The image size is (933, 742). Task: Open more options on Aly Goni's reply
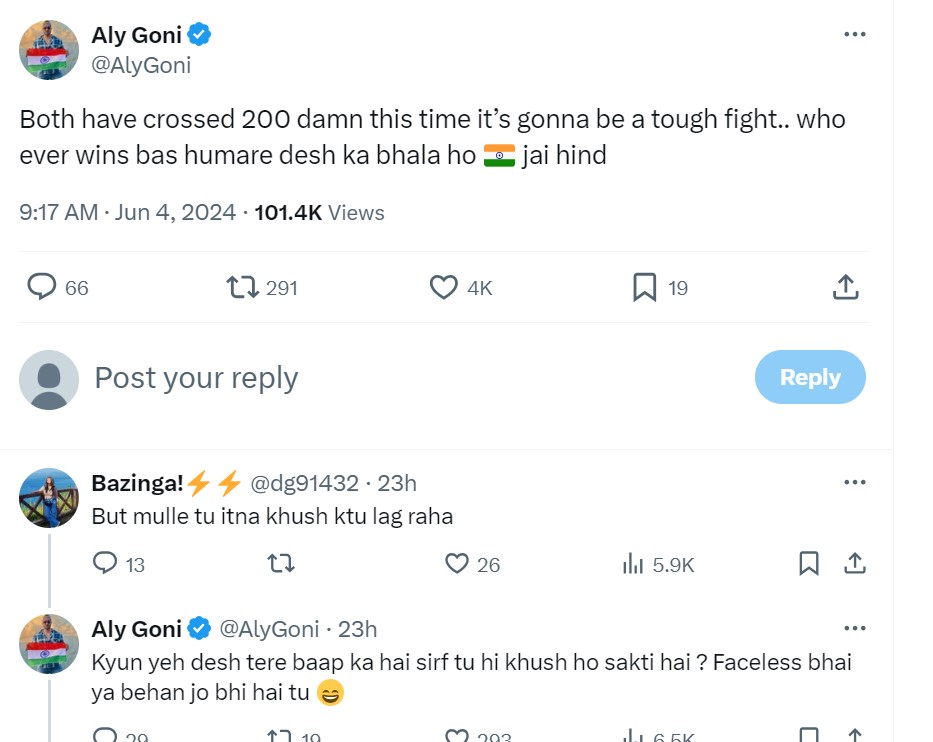(854, 628)
